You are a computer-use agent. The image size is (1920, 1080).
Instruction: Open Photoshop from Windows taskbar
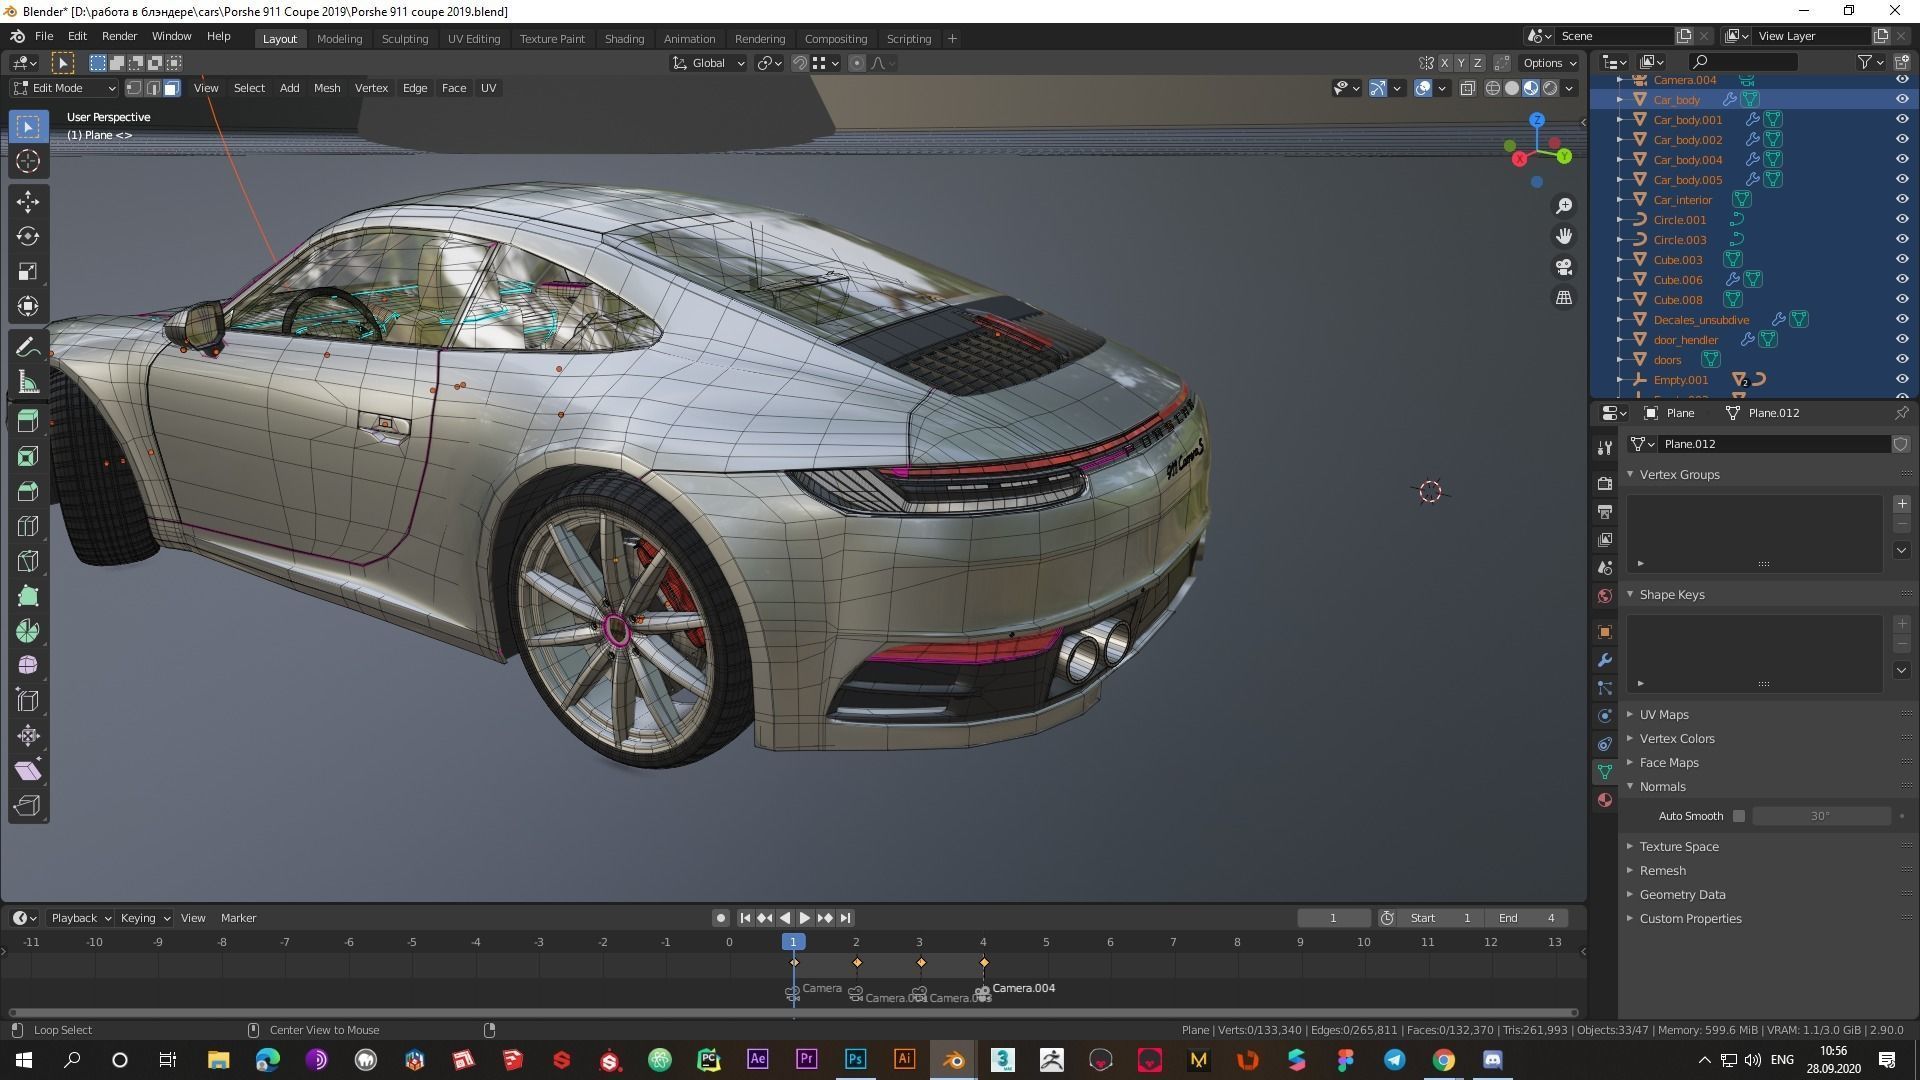pyautogui.click(x=855, y=1060)
